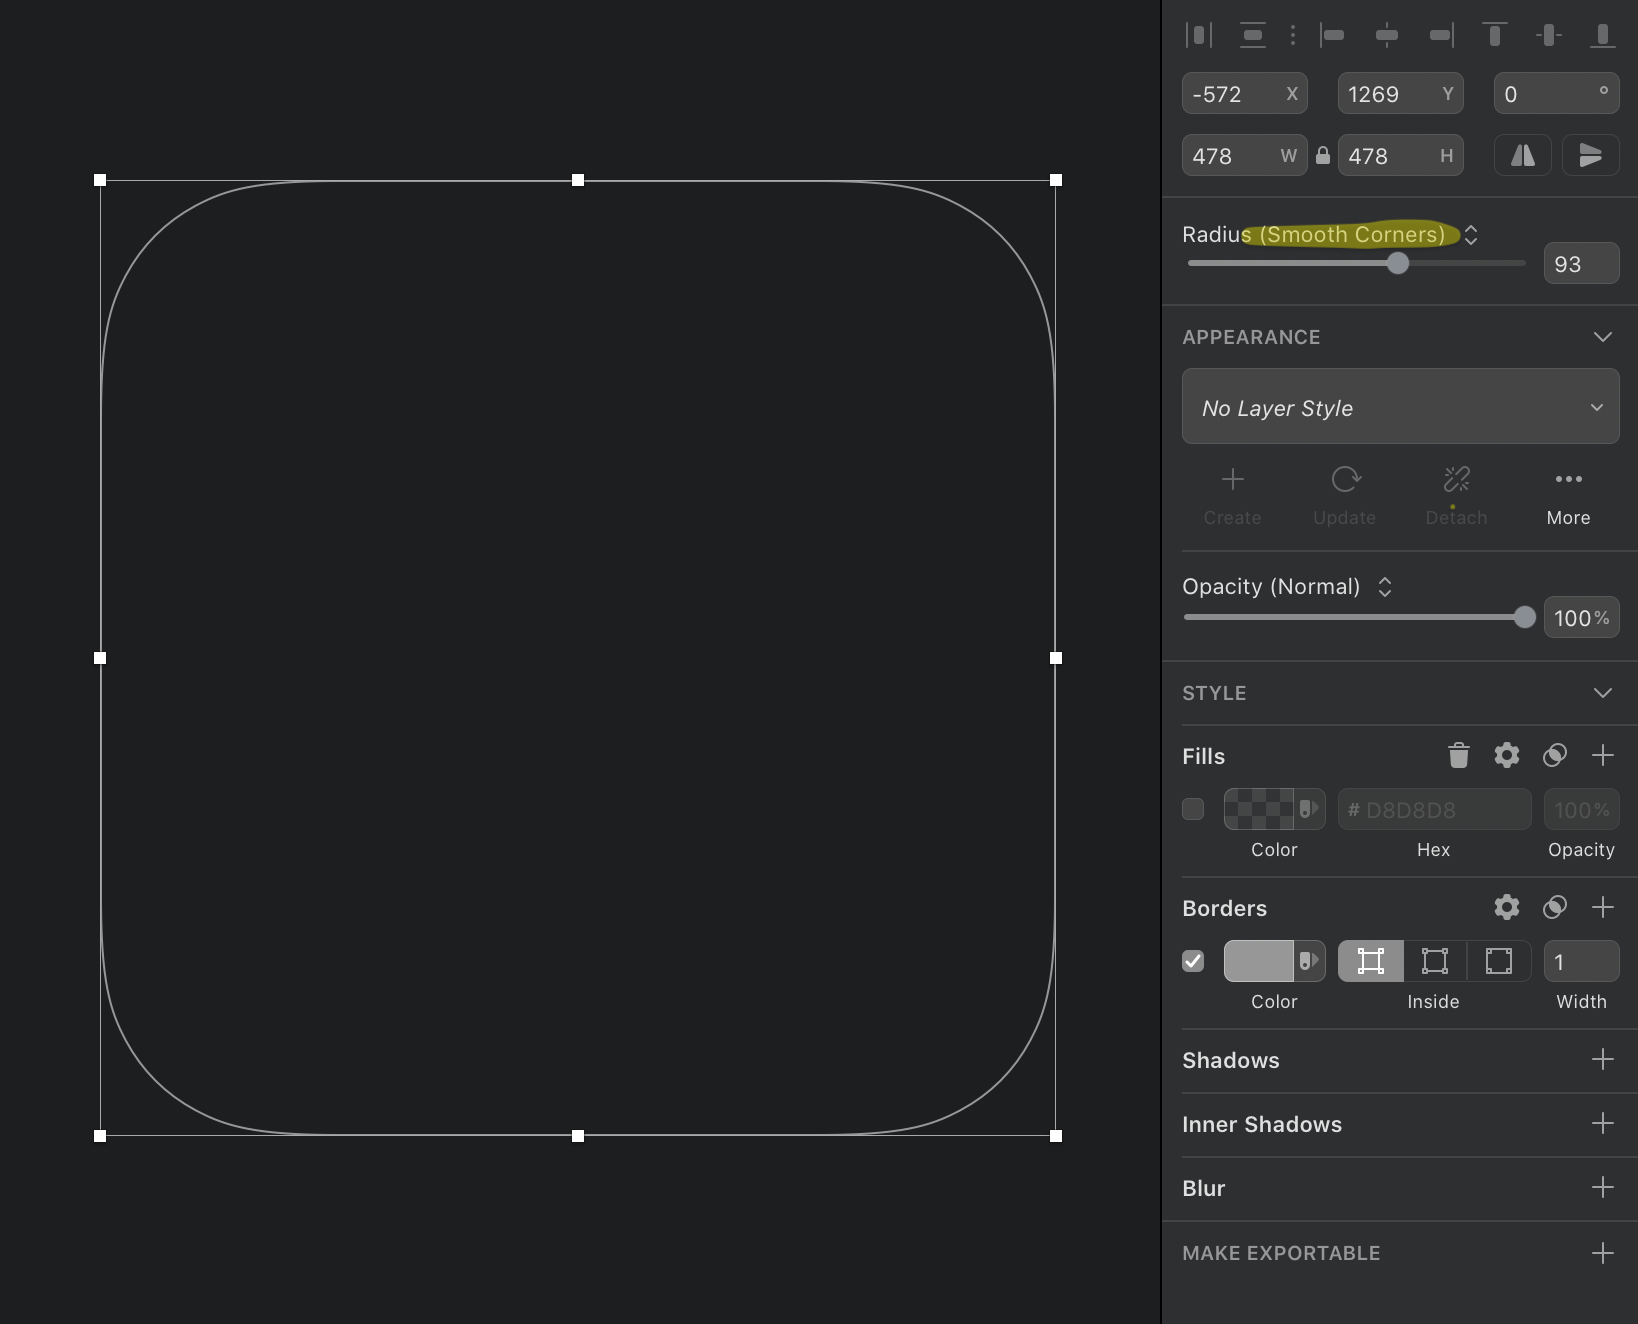Set border position to outside
This screenshot has width=1638, height=1324.
[x=1499, y=961]
